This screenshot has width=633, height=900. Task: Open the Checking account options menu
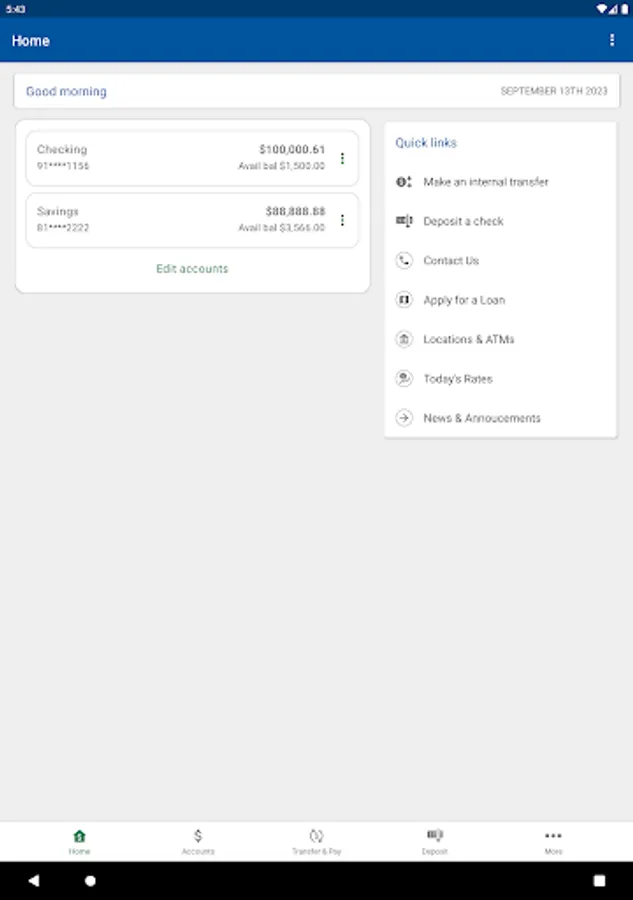pyautogui.click(x=342, y=158)
